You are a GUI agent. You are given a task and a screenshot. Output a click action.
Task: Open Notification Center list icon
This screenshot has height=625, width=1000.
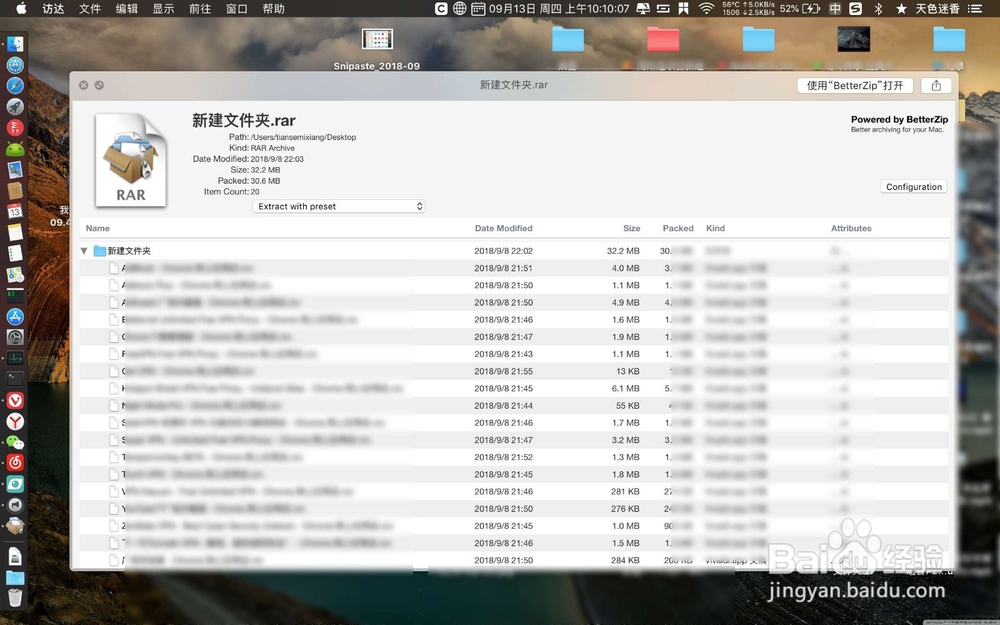tap(974, 8)
